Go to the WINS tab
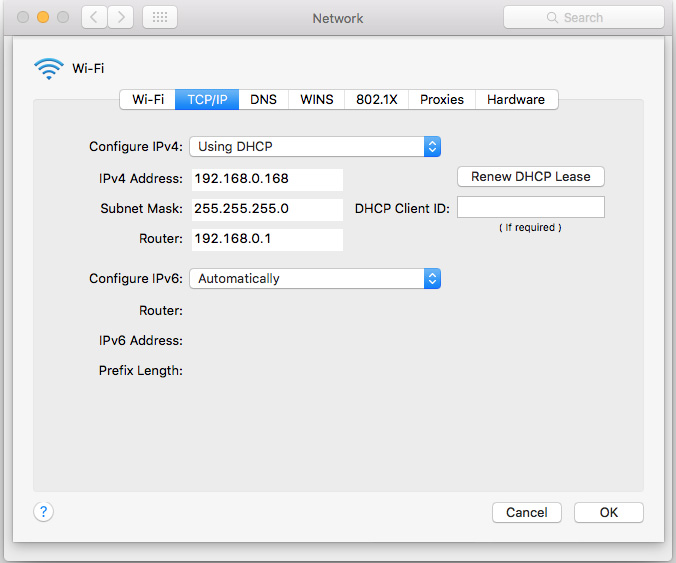The width and height of the screenshot is (676, 563). [316, 99]
